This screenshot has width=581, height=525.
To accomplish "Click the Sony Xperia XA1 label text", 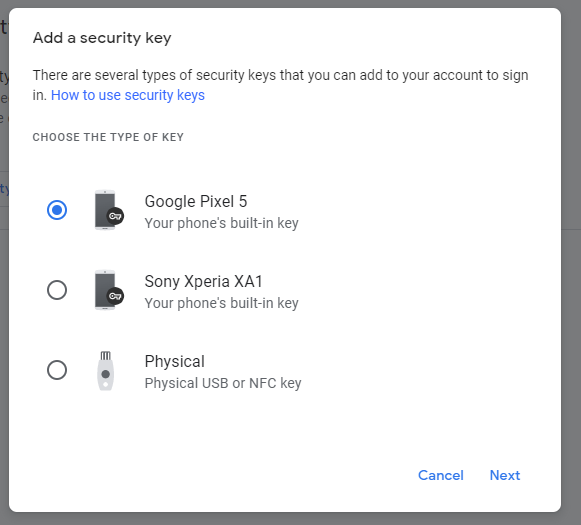I will pos(203,282).
